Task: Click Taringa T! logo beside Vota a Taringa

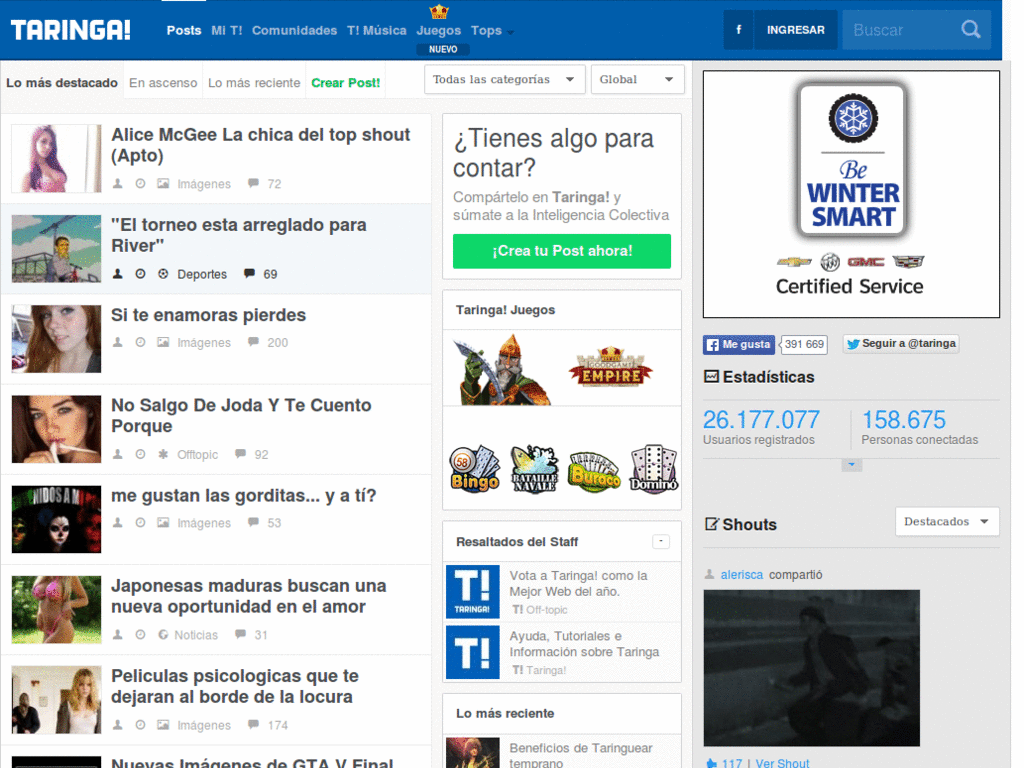Action: click(473, 591)
